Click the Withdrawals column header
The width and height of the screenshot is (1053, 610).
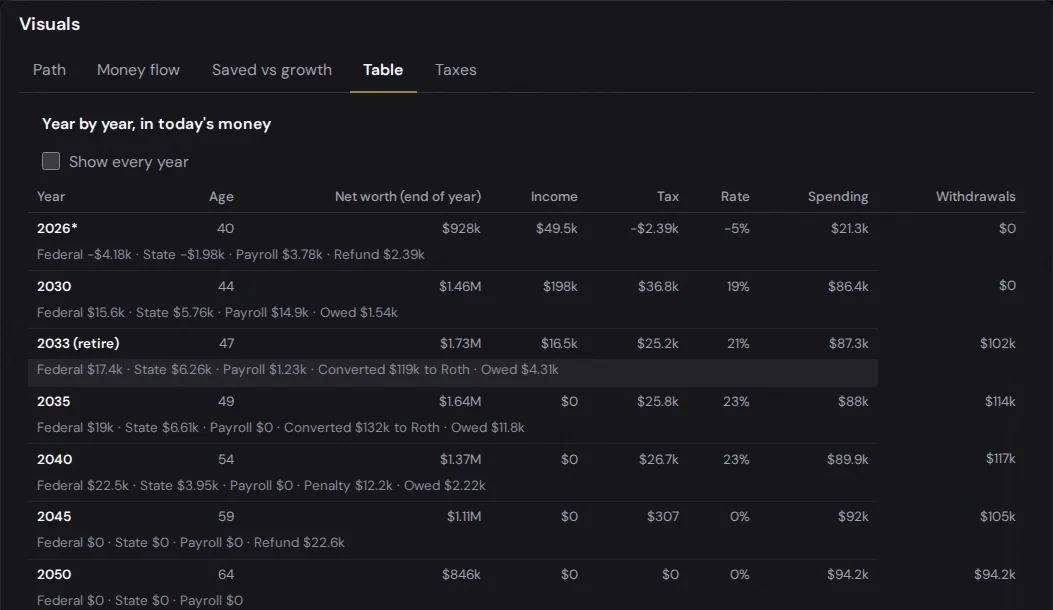[x=976, y=196]
